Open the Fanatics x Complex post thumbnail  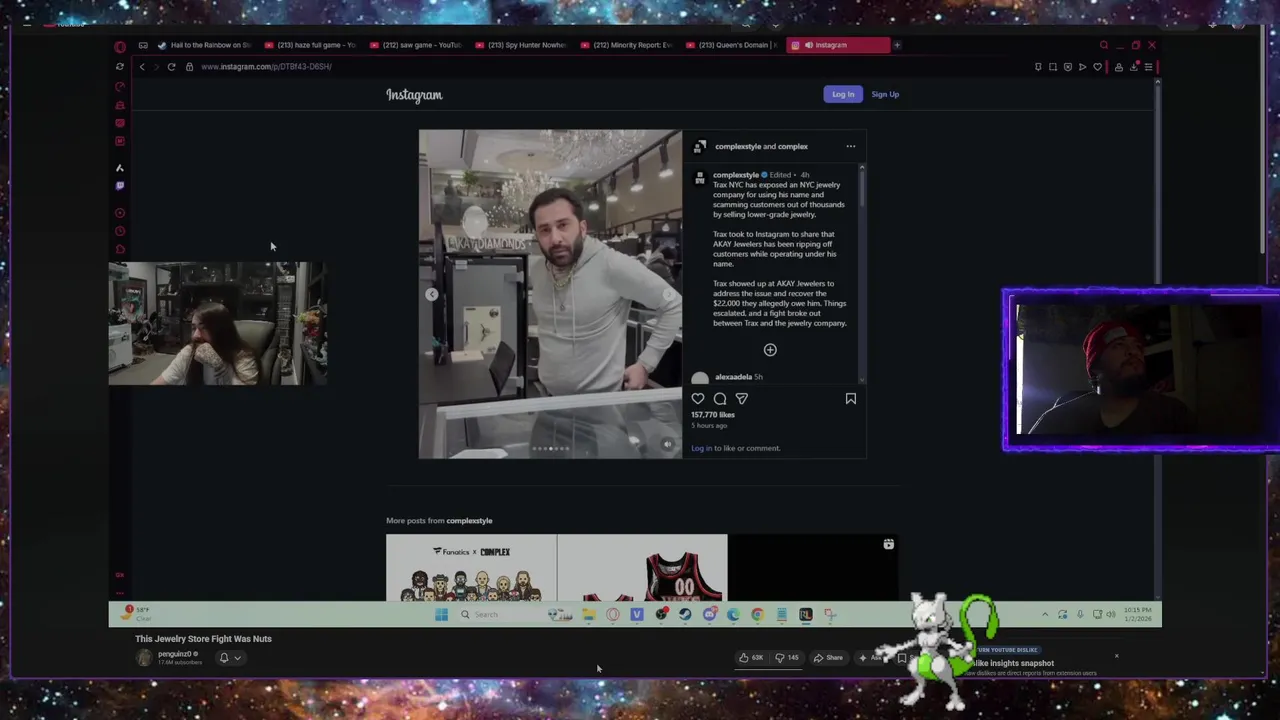471,568
